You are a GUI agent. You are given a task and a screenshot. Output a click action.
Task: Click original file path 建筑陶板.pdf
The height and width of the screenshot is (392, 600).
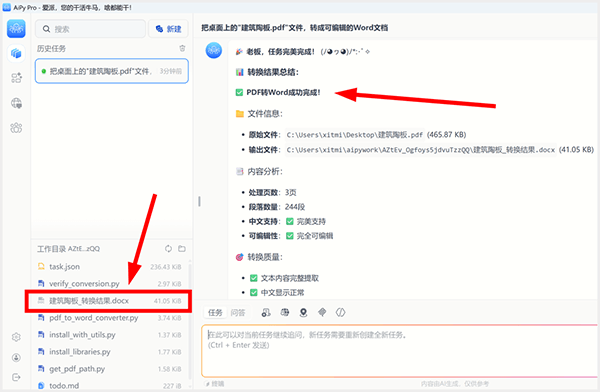(x=355, y=135)
